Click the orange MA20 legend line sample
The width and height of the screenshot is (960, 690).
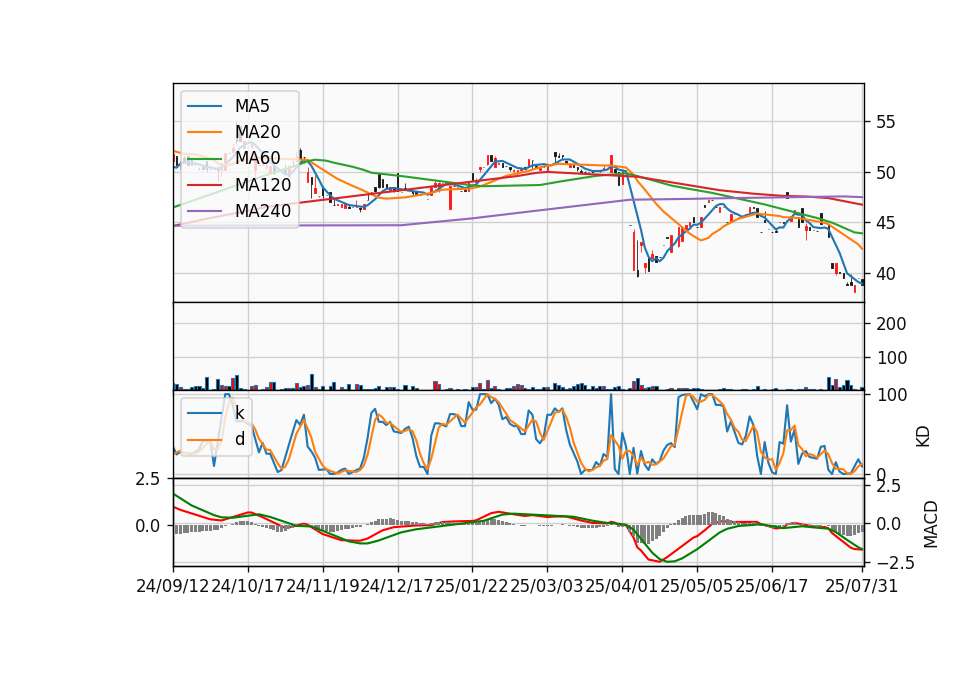204,132
